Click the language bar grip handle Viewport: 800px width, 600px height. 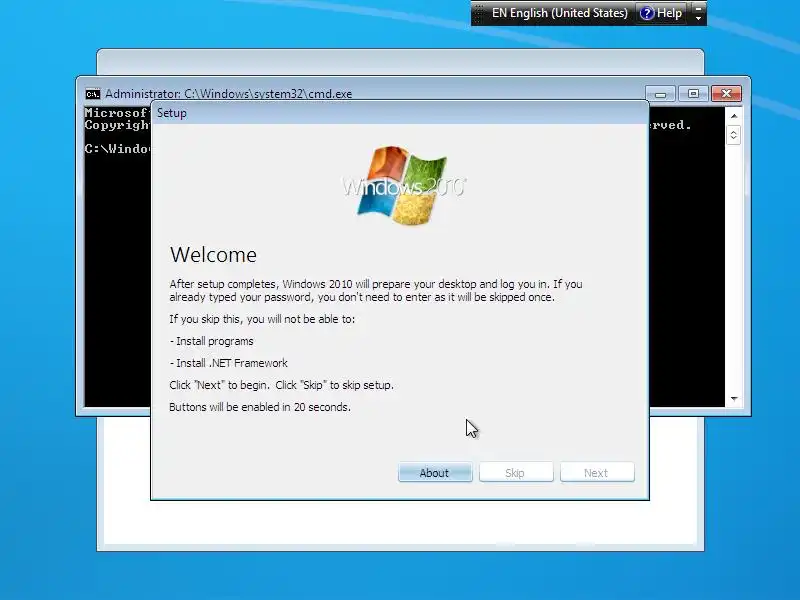[479, 13]
